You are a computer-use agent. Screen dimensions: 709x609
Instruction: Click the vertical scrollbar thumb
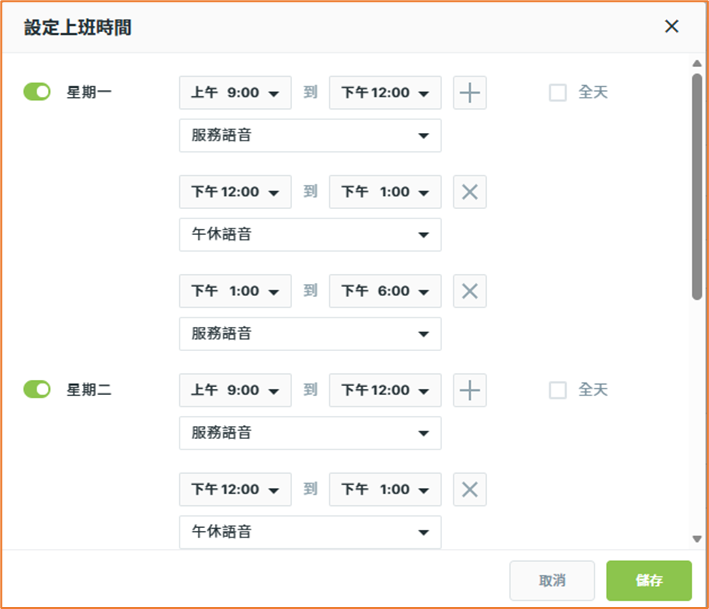(697, 185)
